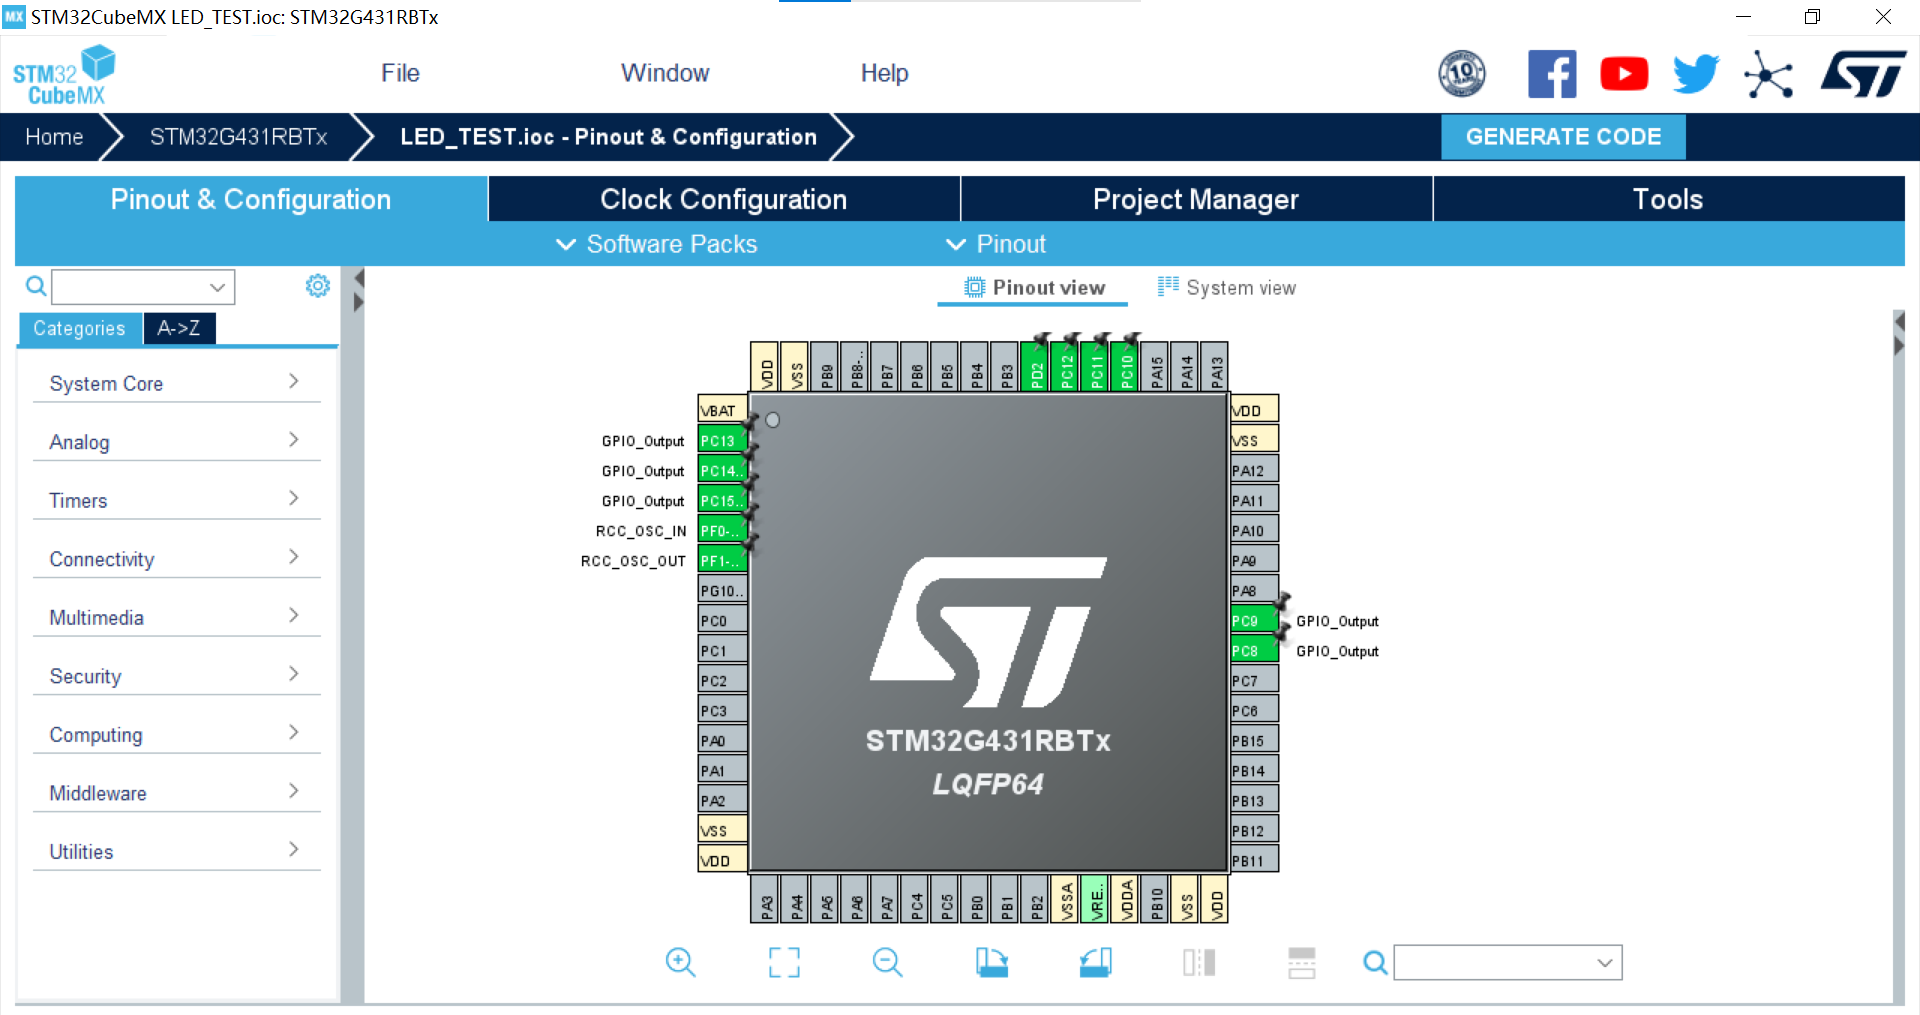Select the PC8 pin on the chip
This screenshot has width=1920, height=1015.
click(1254, 650)
